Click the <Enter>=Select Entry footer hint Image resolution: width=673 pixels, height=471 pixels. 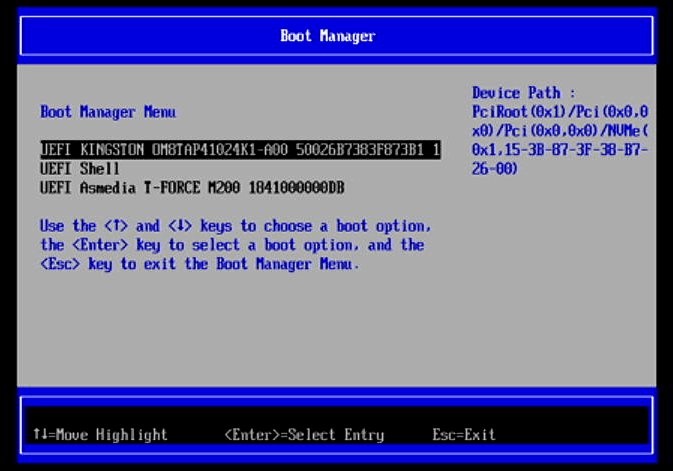coord(304,435)
